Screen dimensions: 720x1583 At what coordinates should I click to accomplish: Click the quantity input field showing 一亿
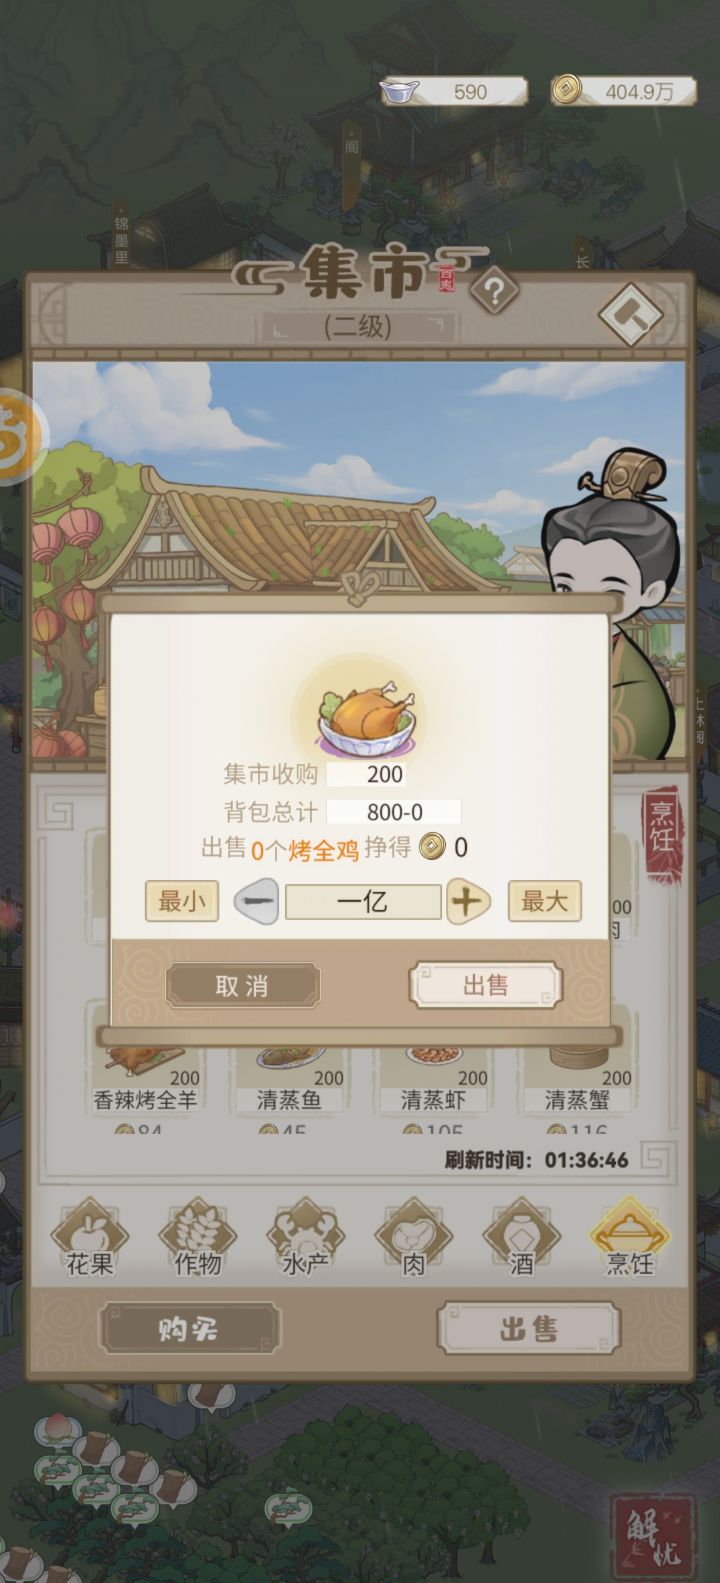363,902
